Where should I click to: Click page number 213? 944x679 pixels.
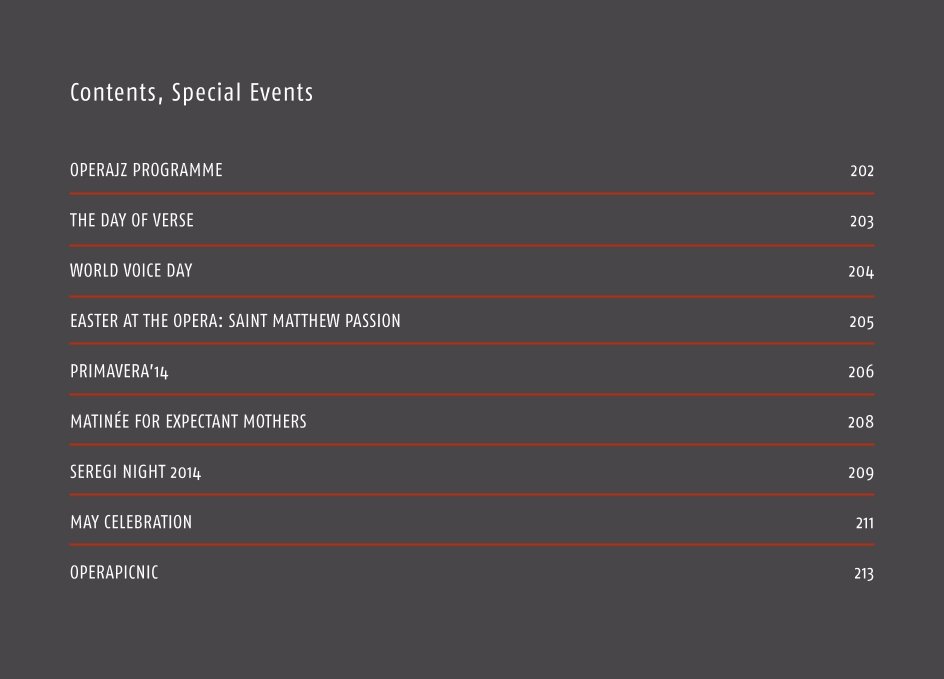point(864,574)
